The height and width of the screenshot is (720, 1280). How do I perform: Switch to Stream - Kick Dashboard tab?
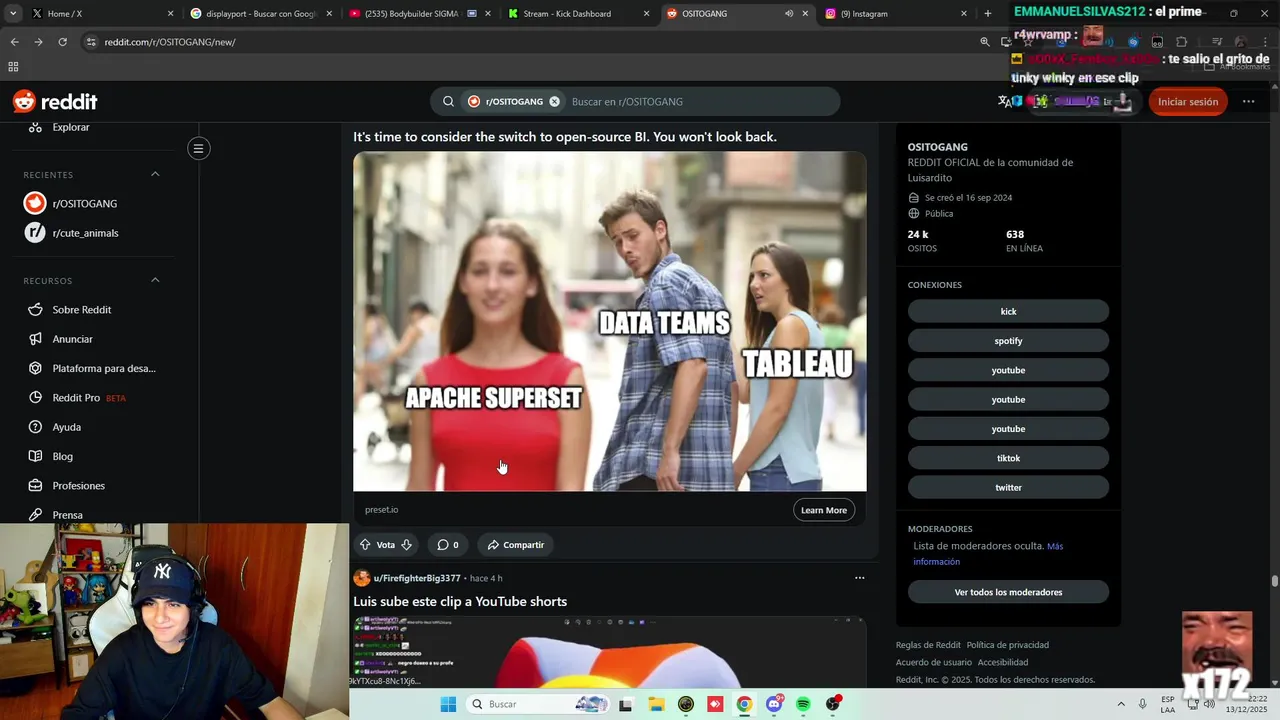click(x=578, y=14)
